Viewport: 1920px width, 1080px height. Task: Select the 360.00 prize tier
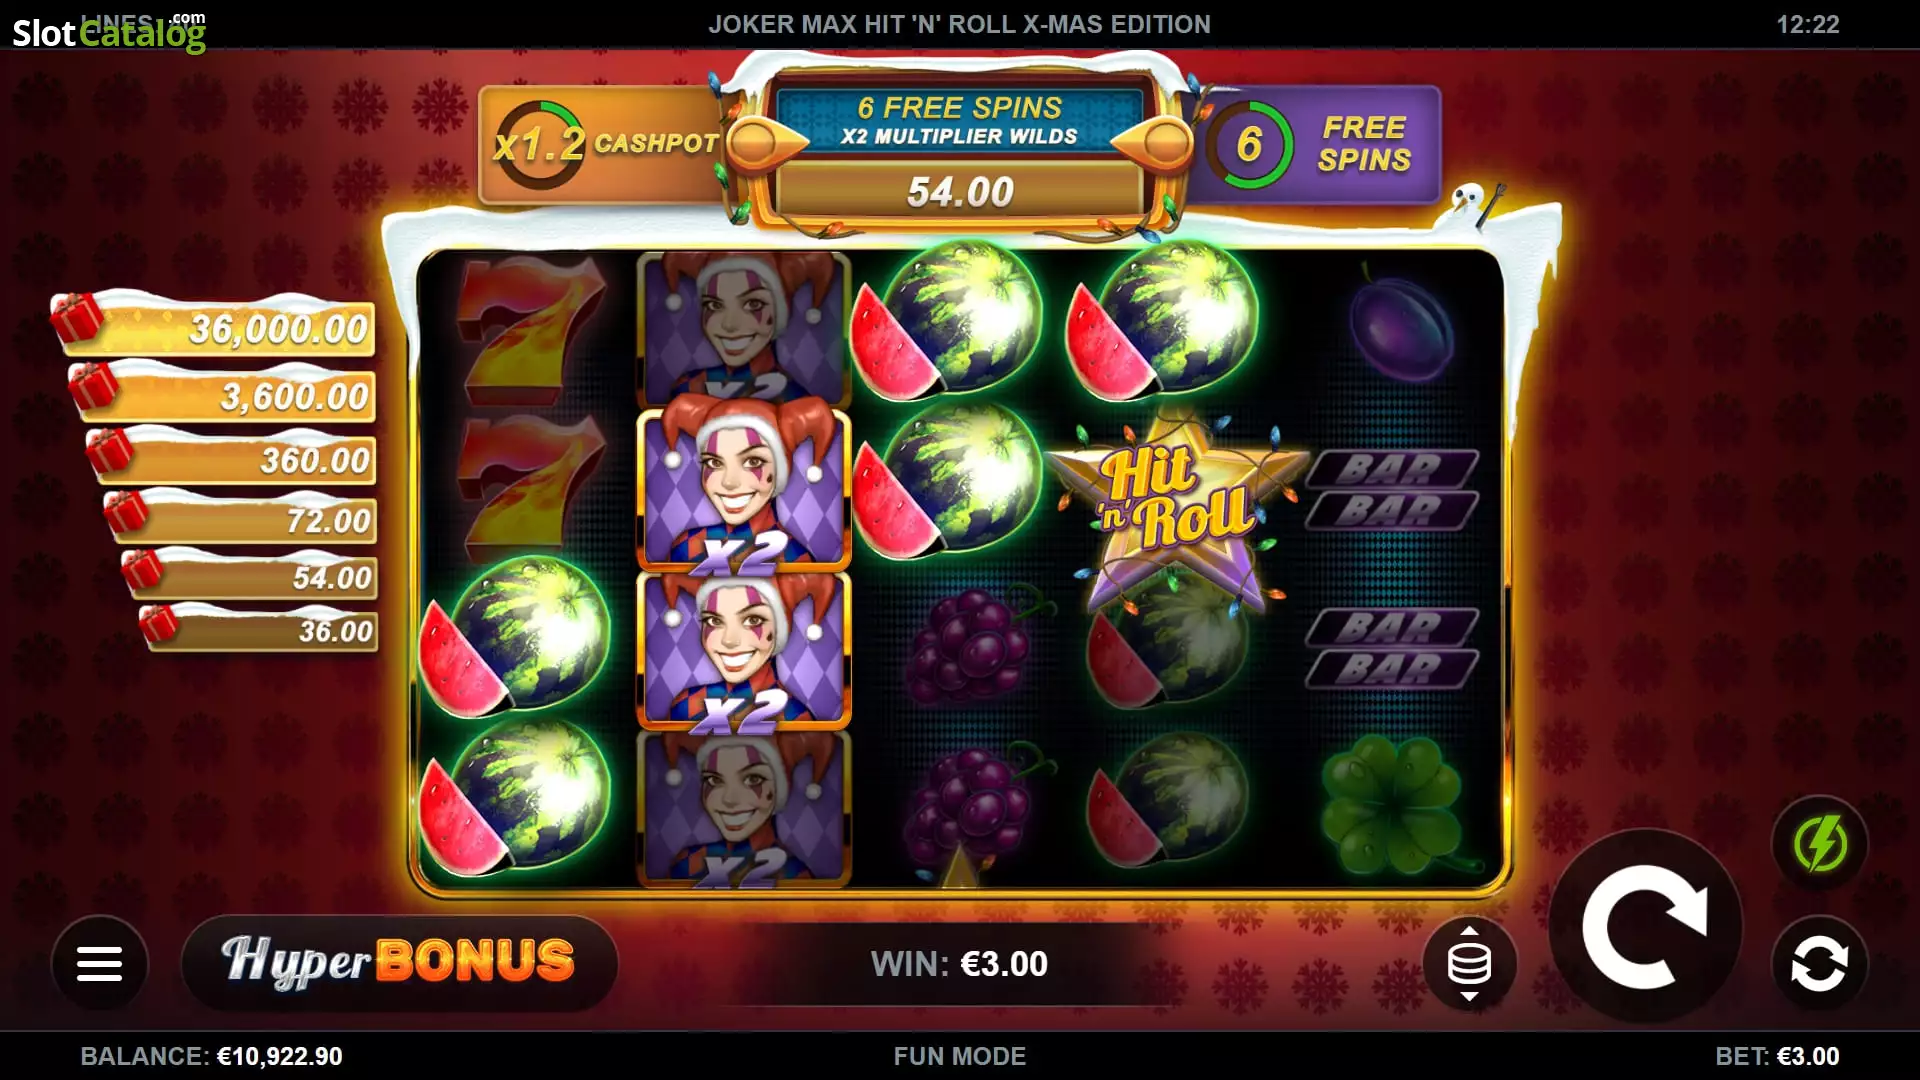click(x=232, y=458)
